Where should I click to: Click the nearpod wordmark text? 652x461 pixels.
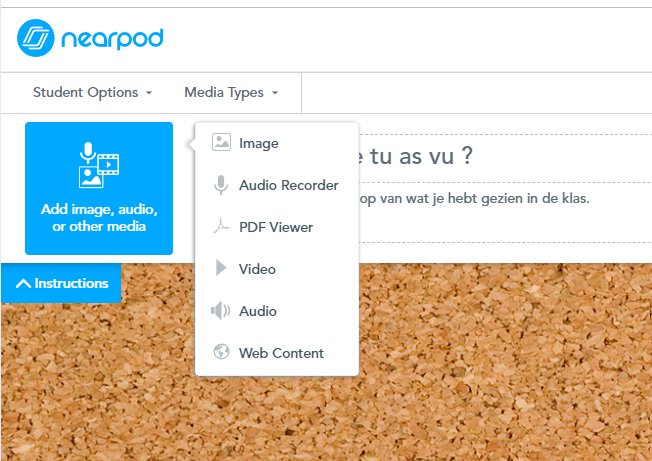(x=112, y=39)
